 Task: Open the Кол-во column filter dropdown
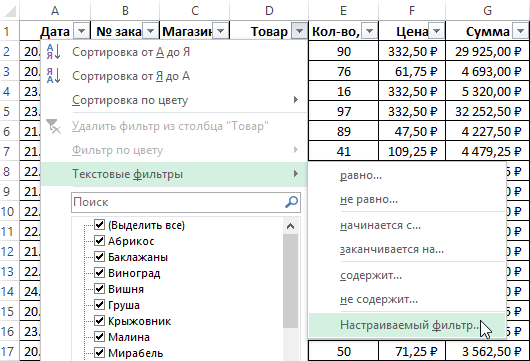[x=369, y=31]
